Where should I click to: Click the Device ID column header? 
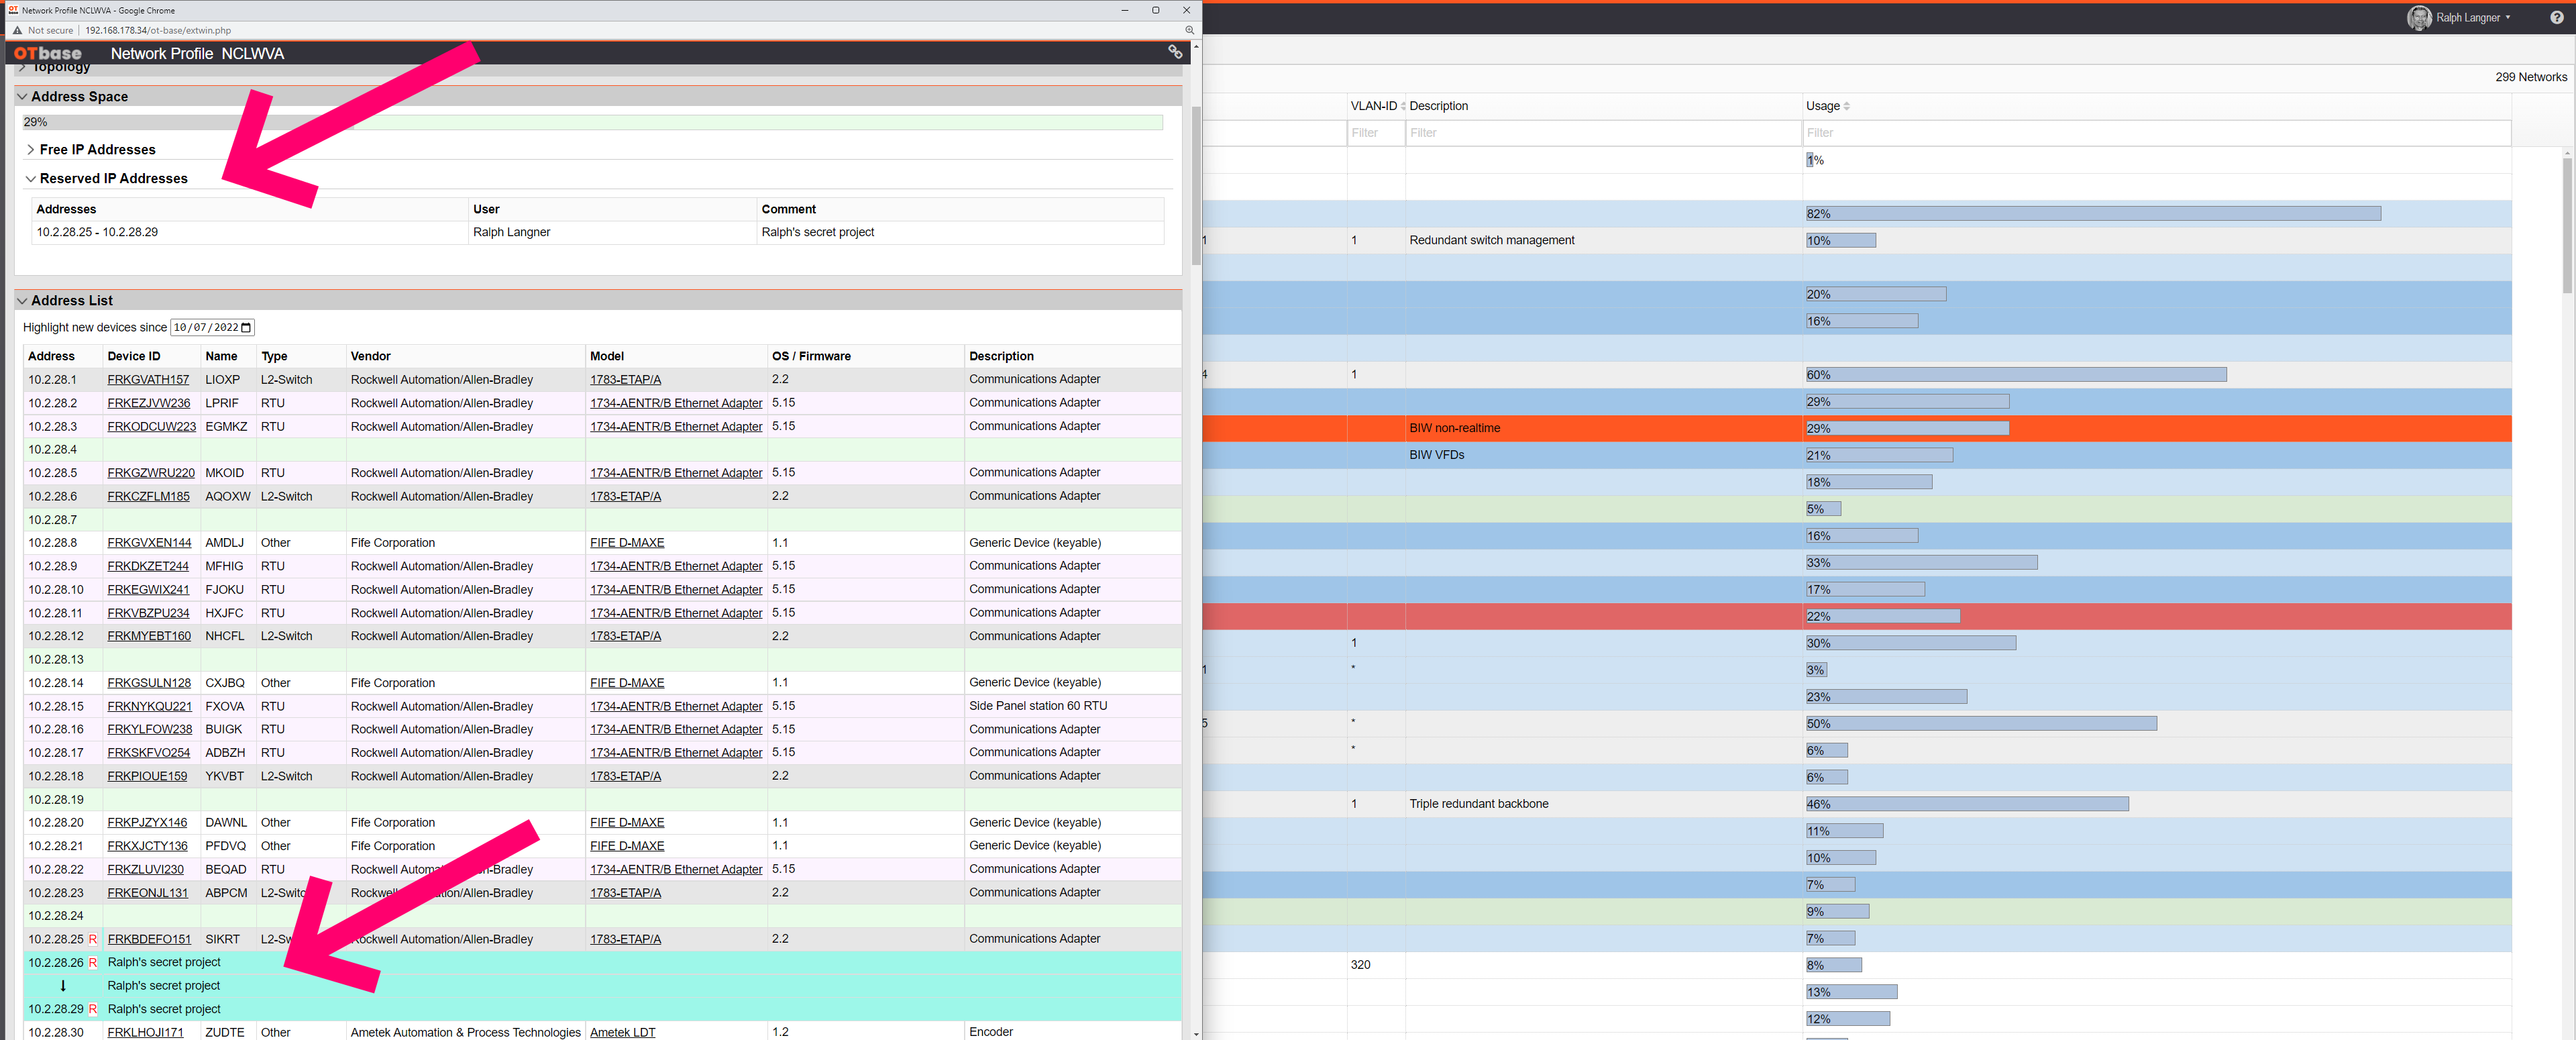tap(133, 356)
